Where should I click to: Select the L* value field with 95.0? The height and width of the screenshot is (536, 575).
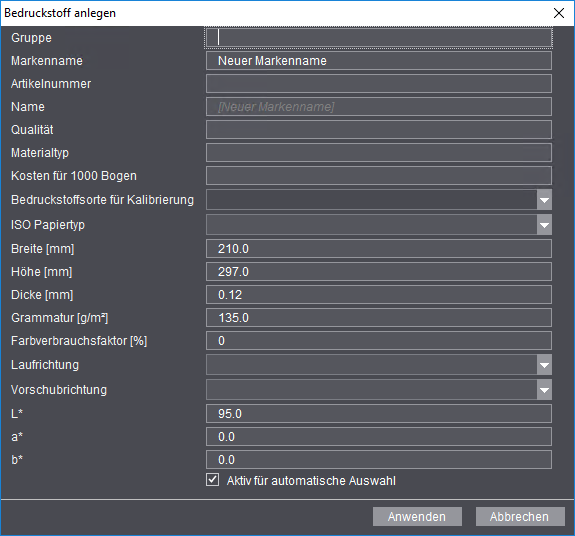coord(379,414)
